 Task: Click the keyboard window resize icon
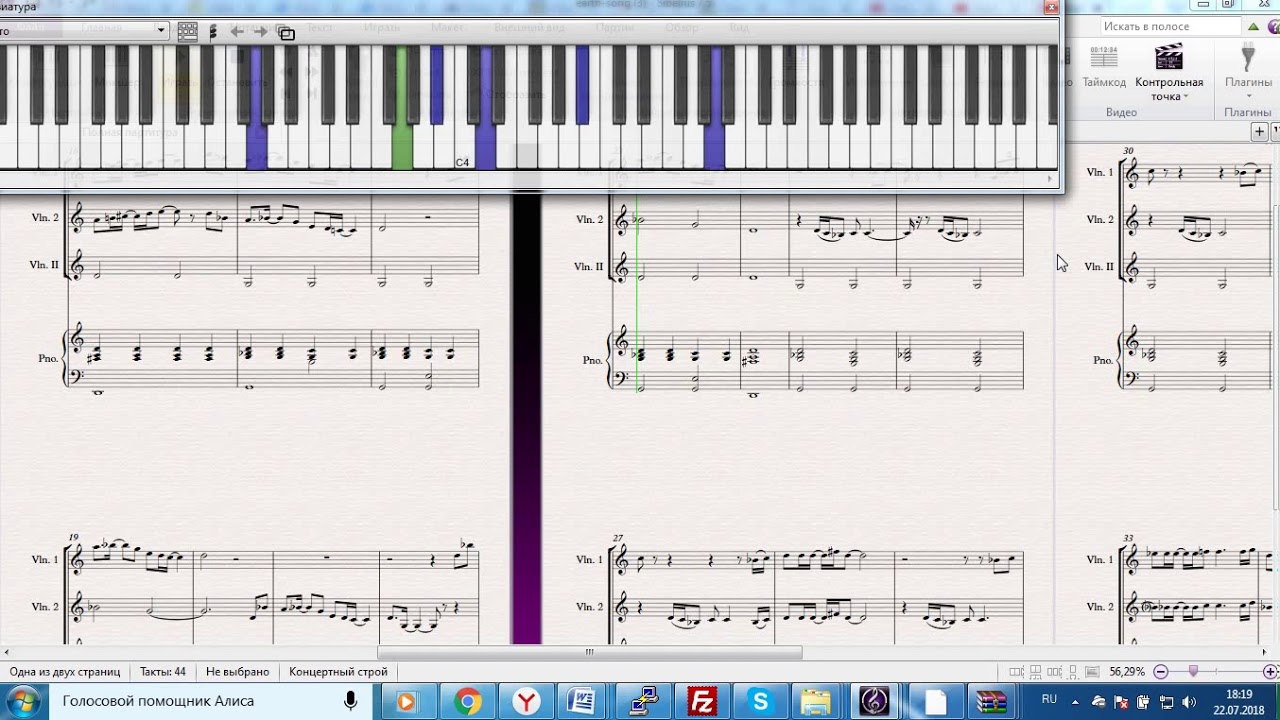286,32
